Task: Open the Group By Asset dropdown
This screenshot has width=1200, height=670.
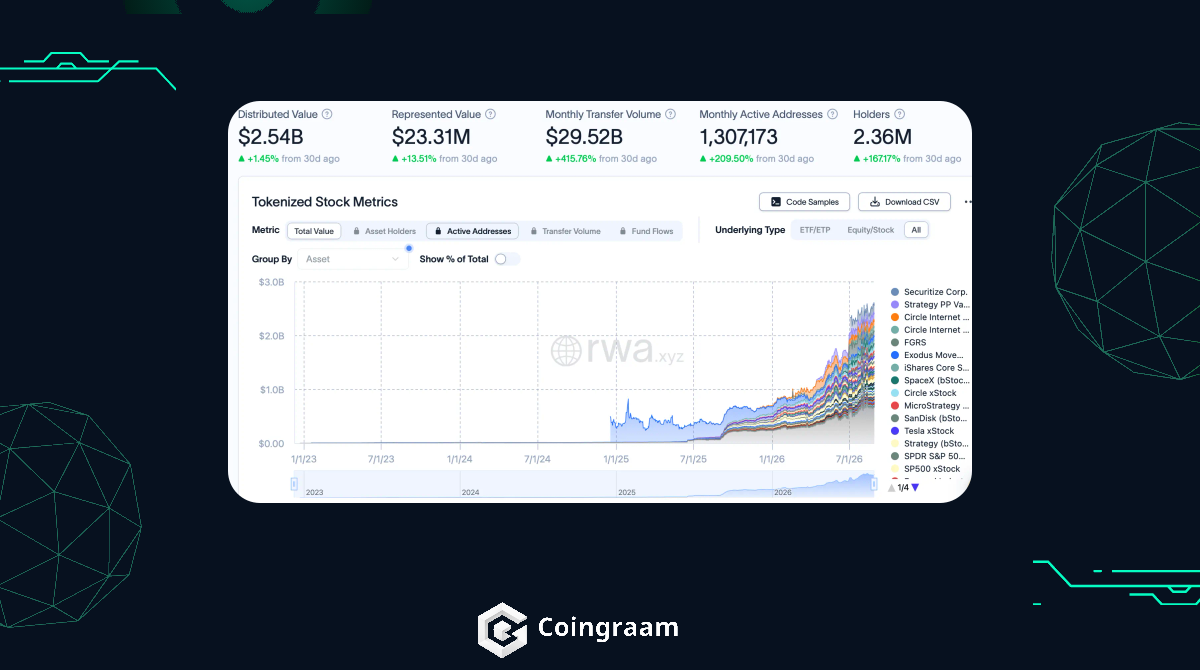Action: pyautogui.click(x=352, y=259)
